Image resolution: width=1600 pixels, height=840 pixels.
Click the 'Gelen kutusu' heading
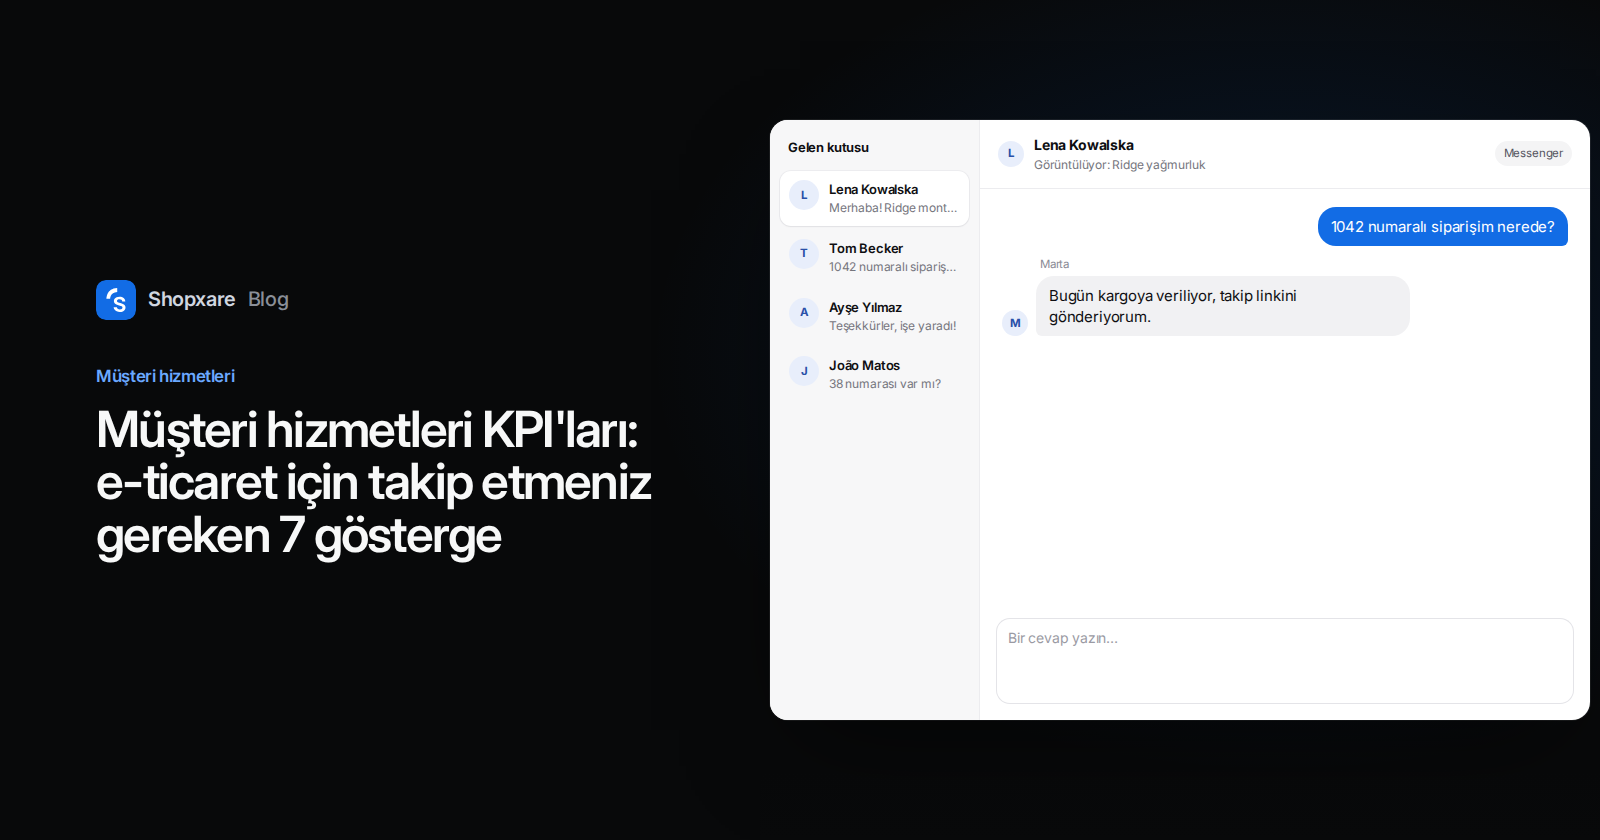828,147
